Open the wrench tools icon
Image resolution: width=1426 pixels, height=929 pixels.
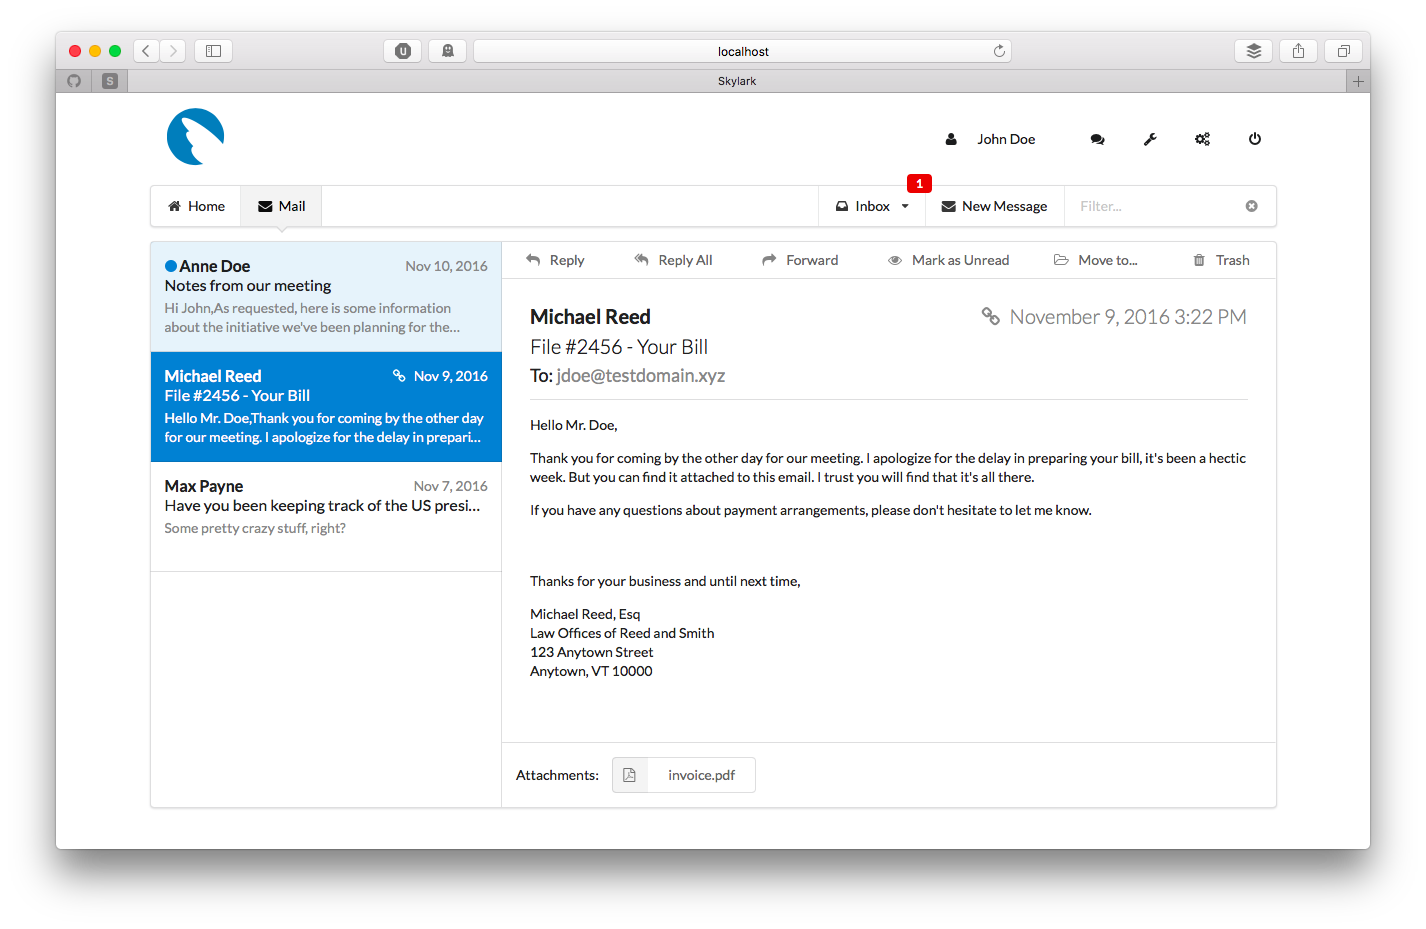coord(1150,140)
